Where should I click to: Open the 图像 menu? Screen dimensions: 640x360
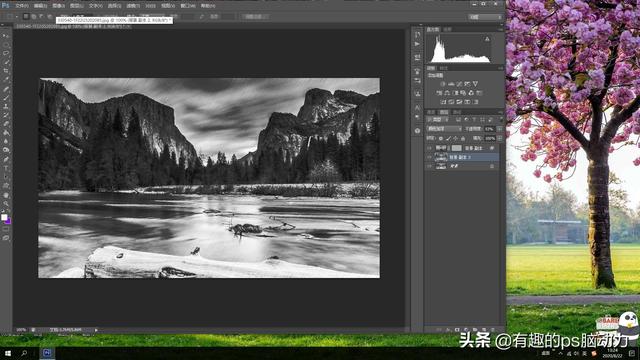pos(58,6)
